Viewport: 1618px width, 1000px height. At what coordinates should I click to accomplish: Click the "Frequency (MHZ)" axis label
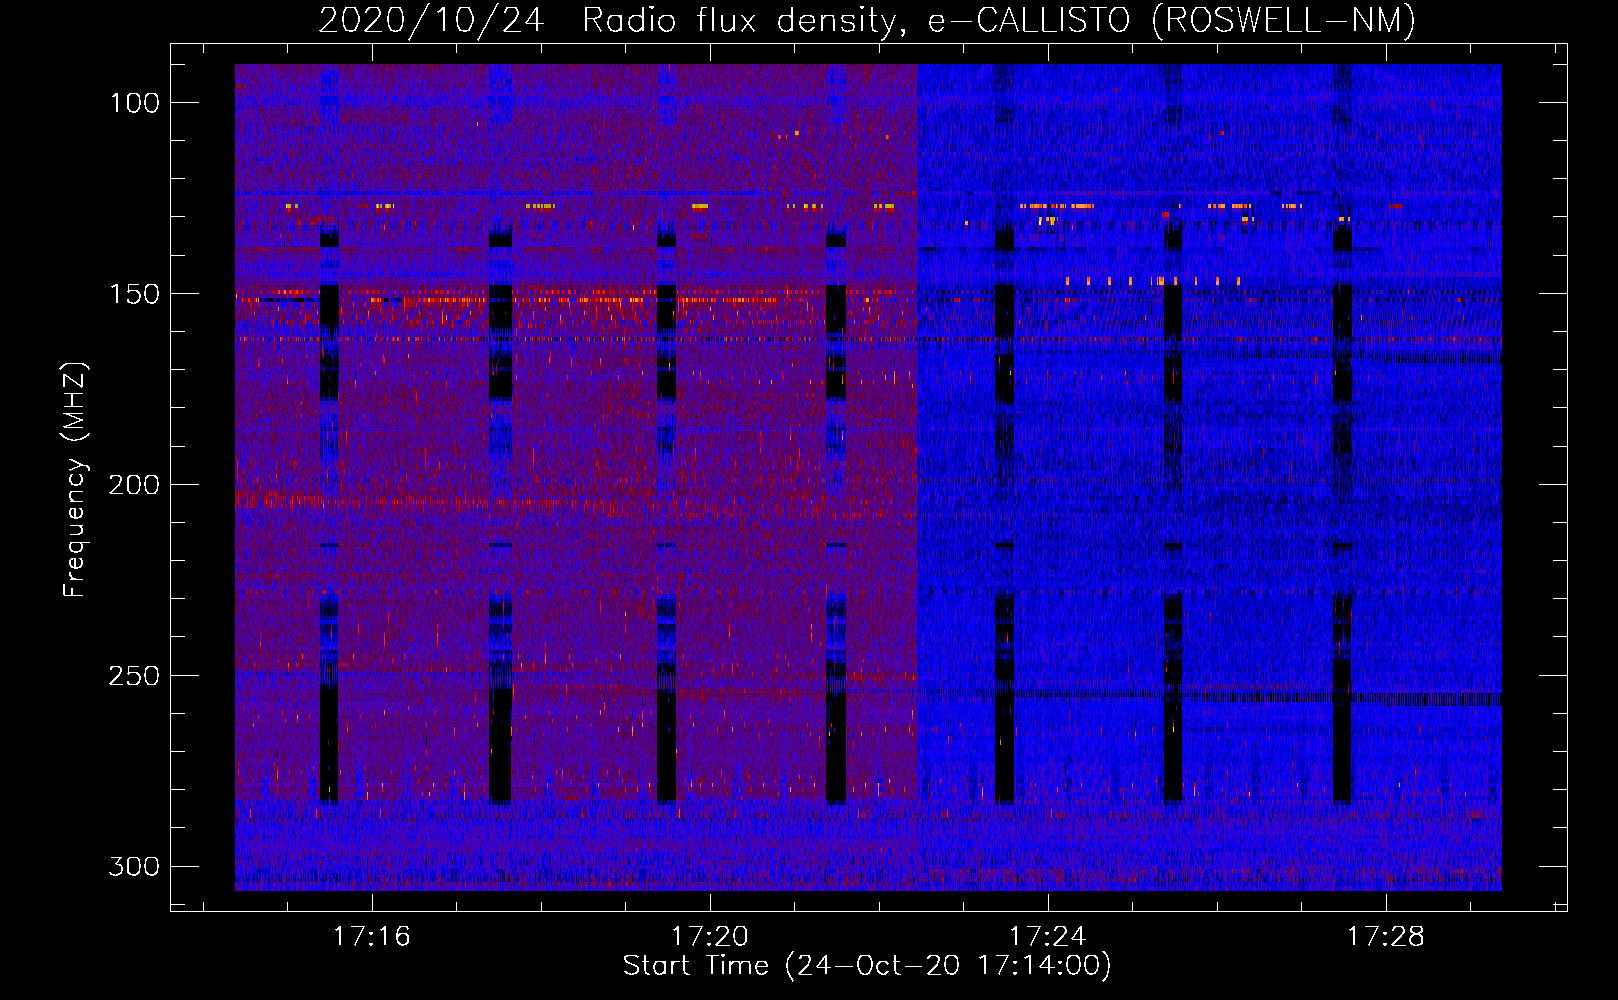[74, 479]
